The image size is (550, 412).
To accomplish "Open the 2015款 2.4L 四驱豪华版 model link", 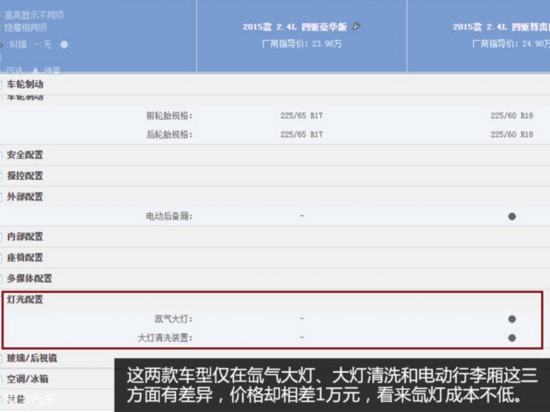I will (x=295, y=27).
